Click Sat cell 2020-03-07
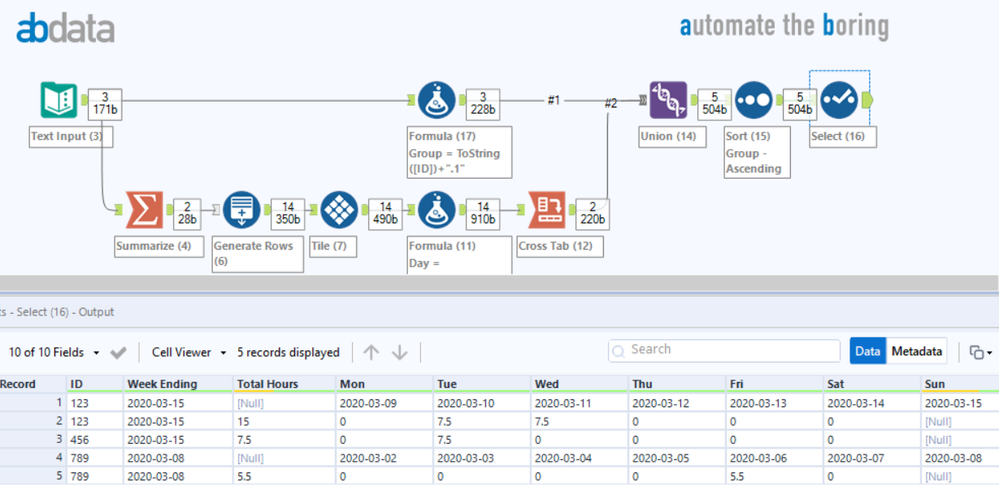 pos(872,458)
